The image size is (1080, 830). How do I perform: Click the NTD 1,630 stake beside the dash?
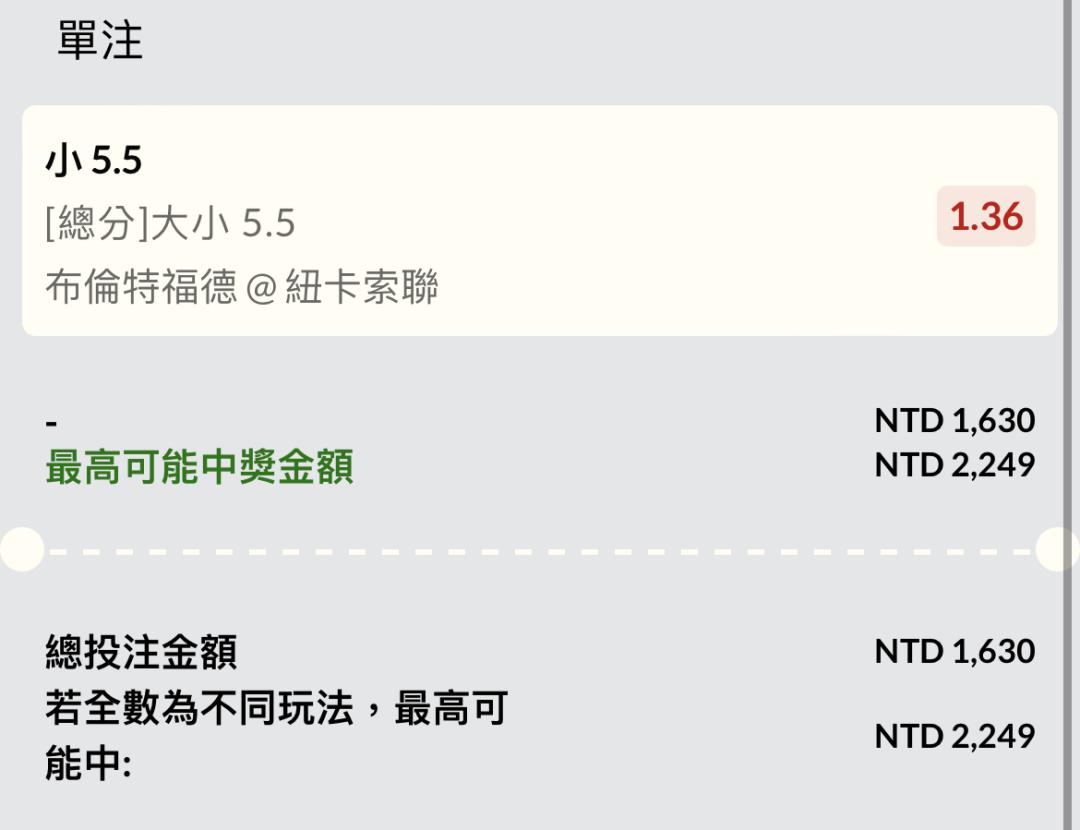pyautogui.click(x=954, y=421)
